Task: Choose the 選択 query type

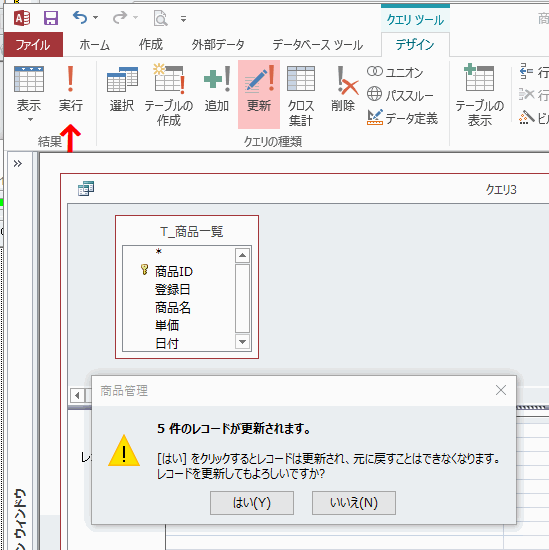Action: 122,89
